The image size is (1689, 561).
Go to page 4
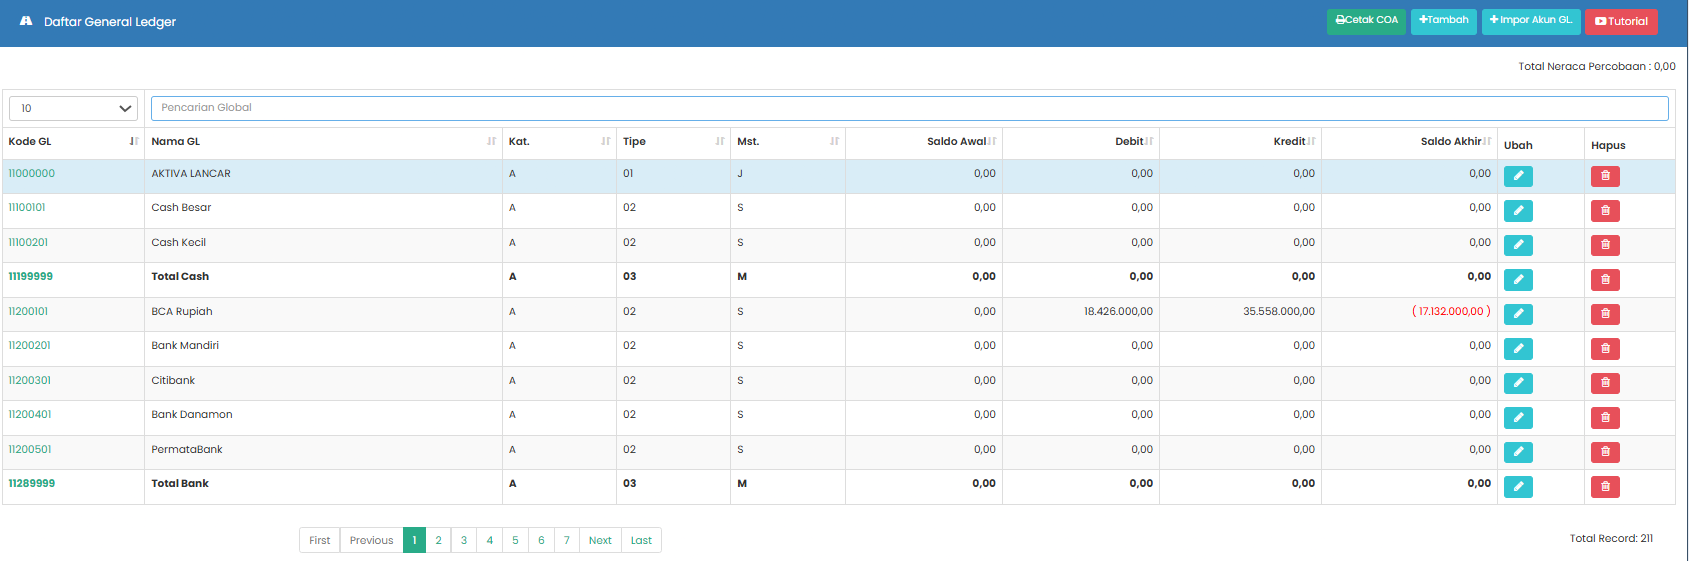pos(490,540)
